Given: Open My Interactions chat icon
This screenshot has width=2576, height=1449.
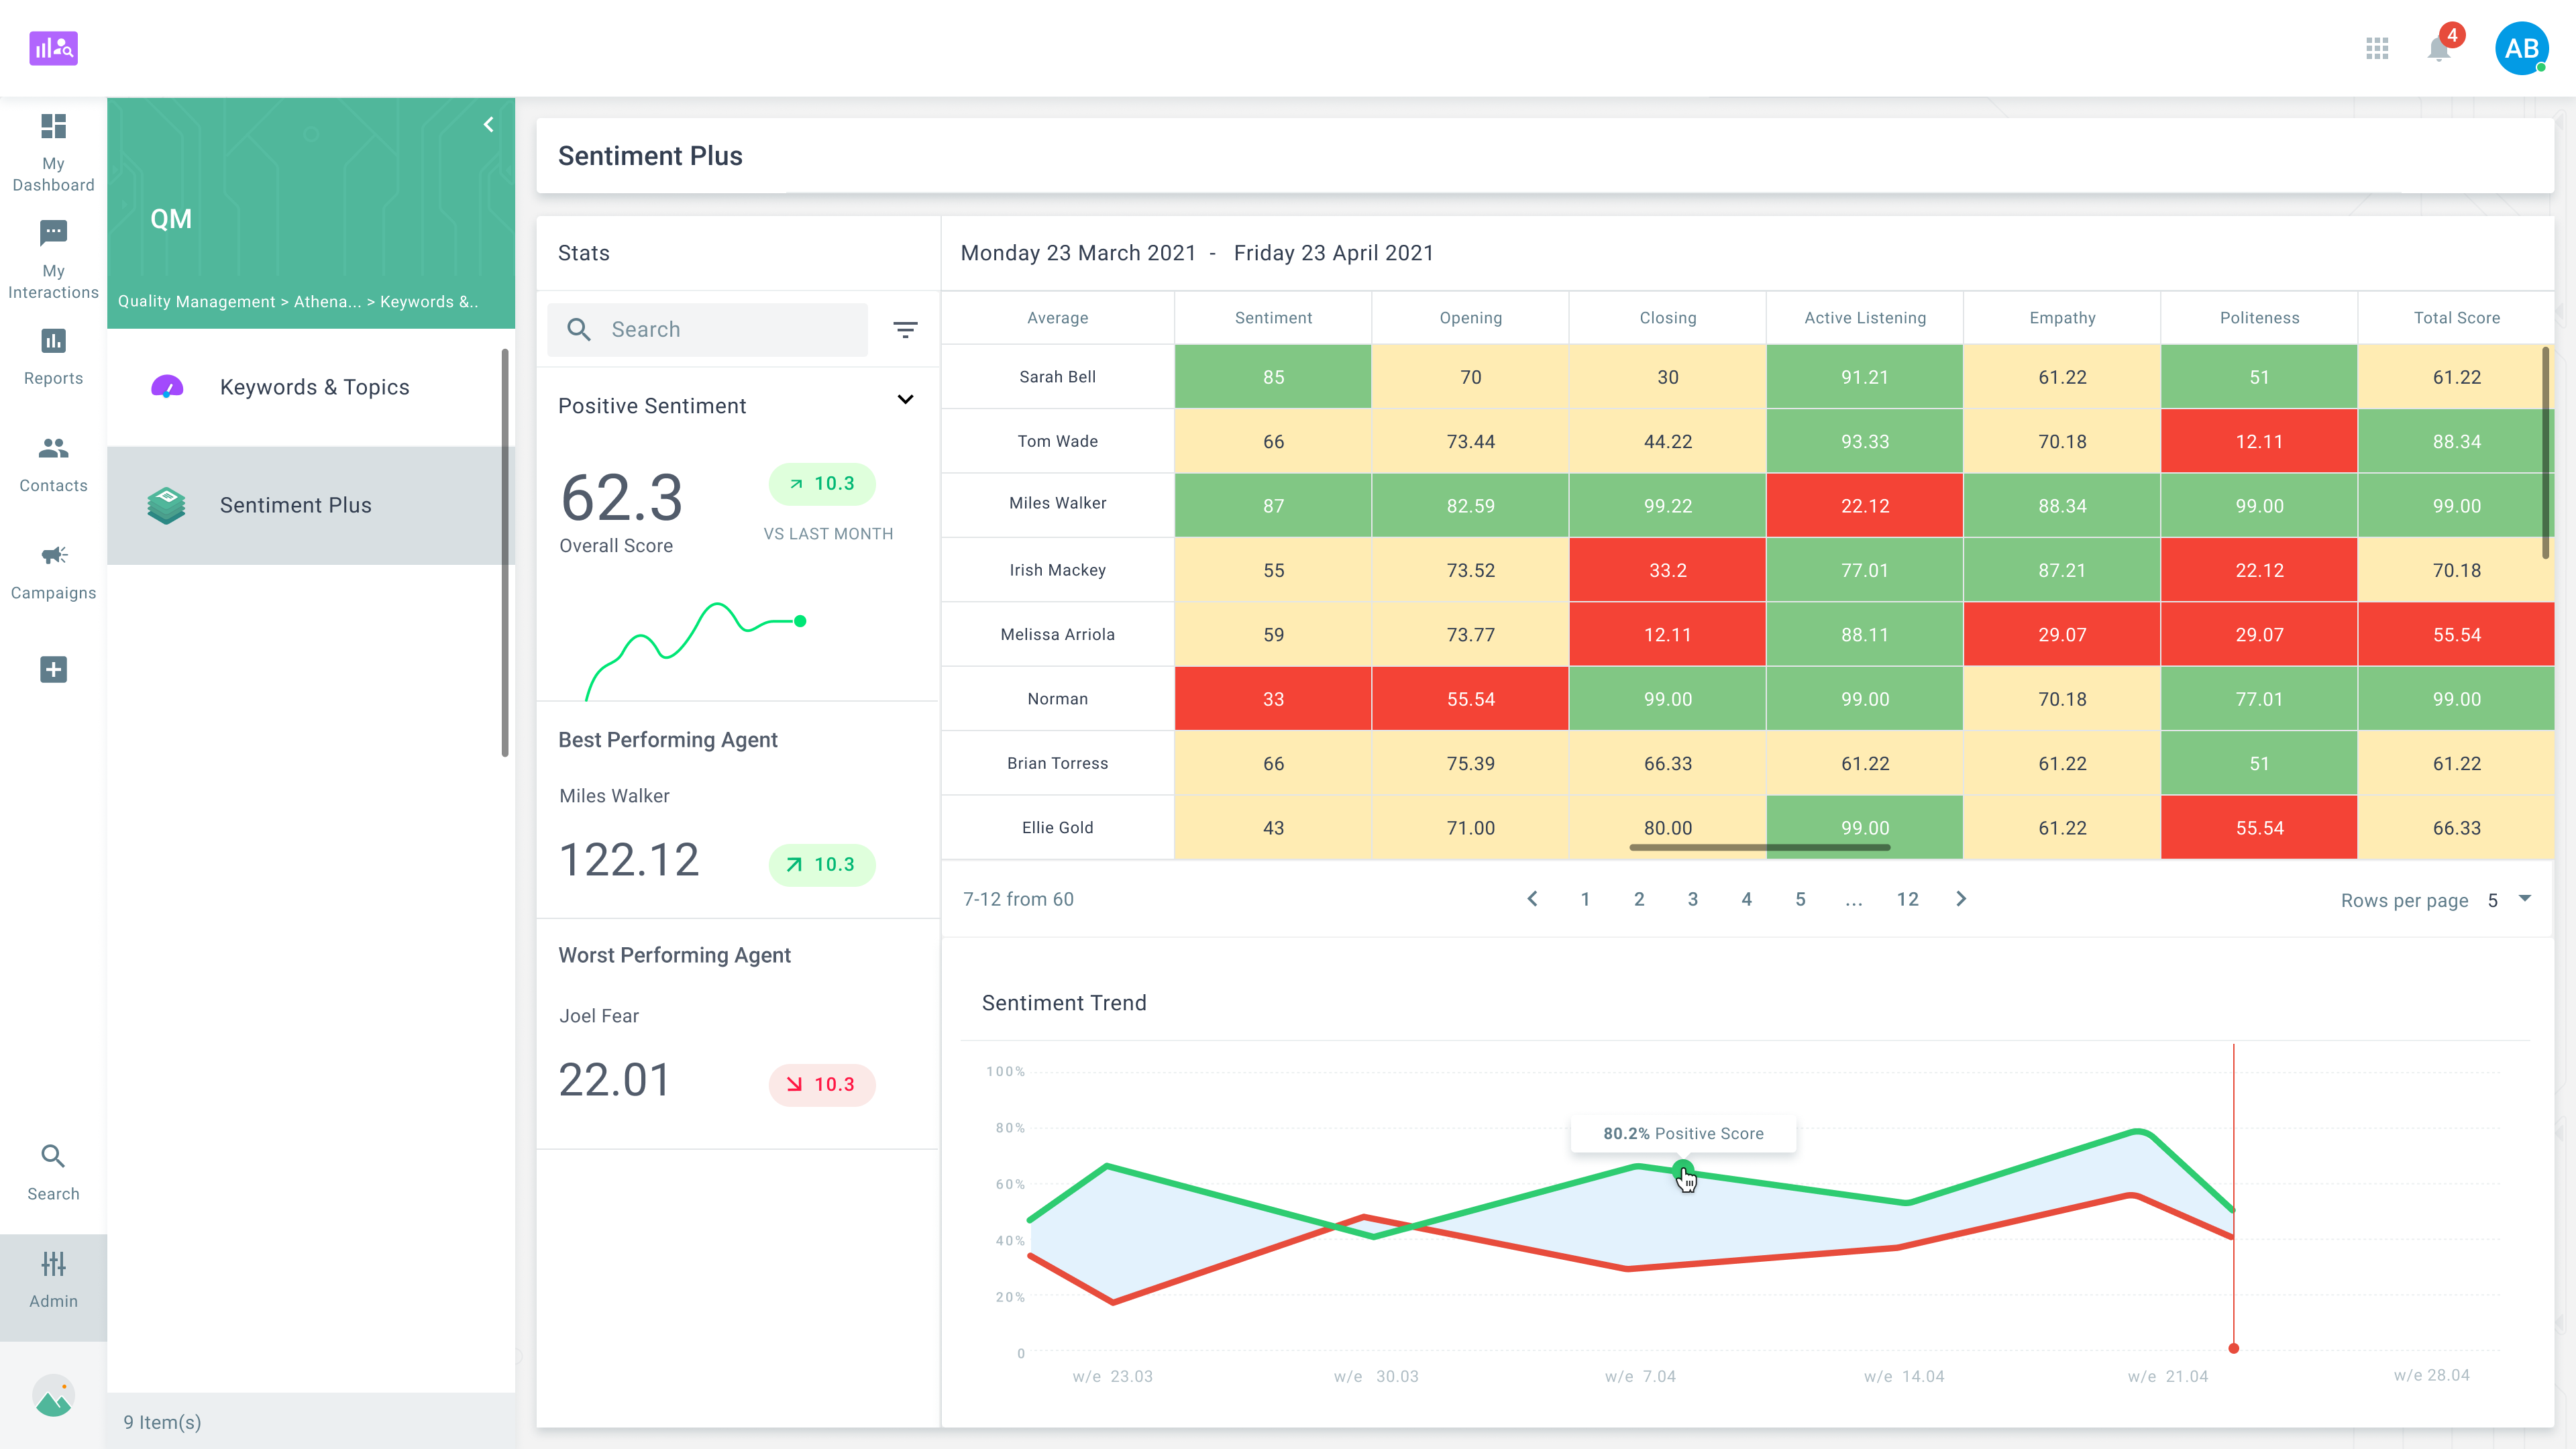Looking at the screenshot, I should (x=53, y=233).
